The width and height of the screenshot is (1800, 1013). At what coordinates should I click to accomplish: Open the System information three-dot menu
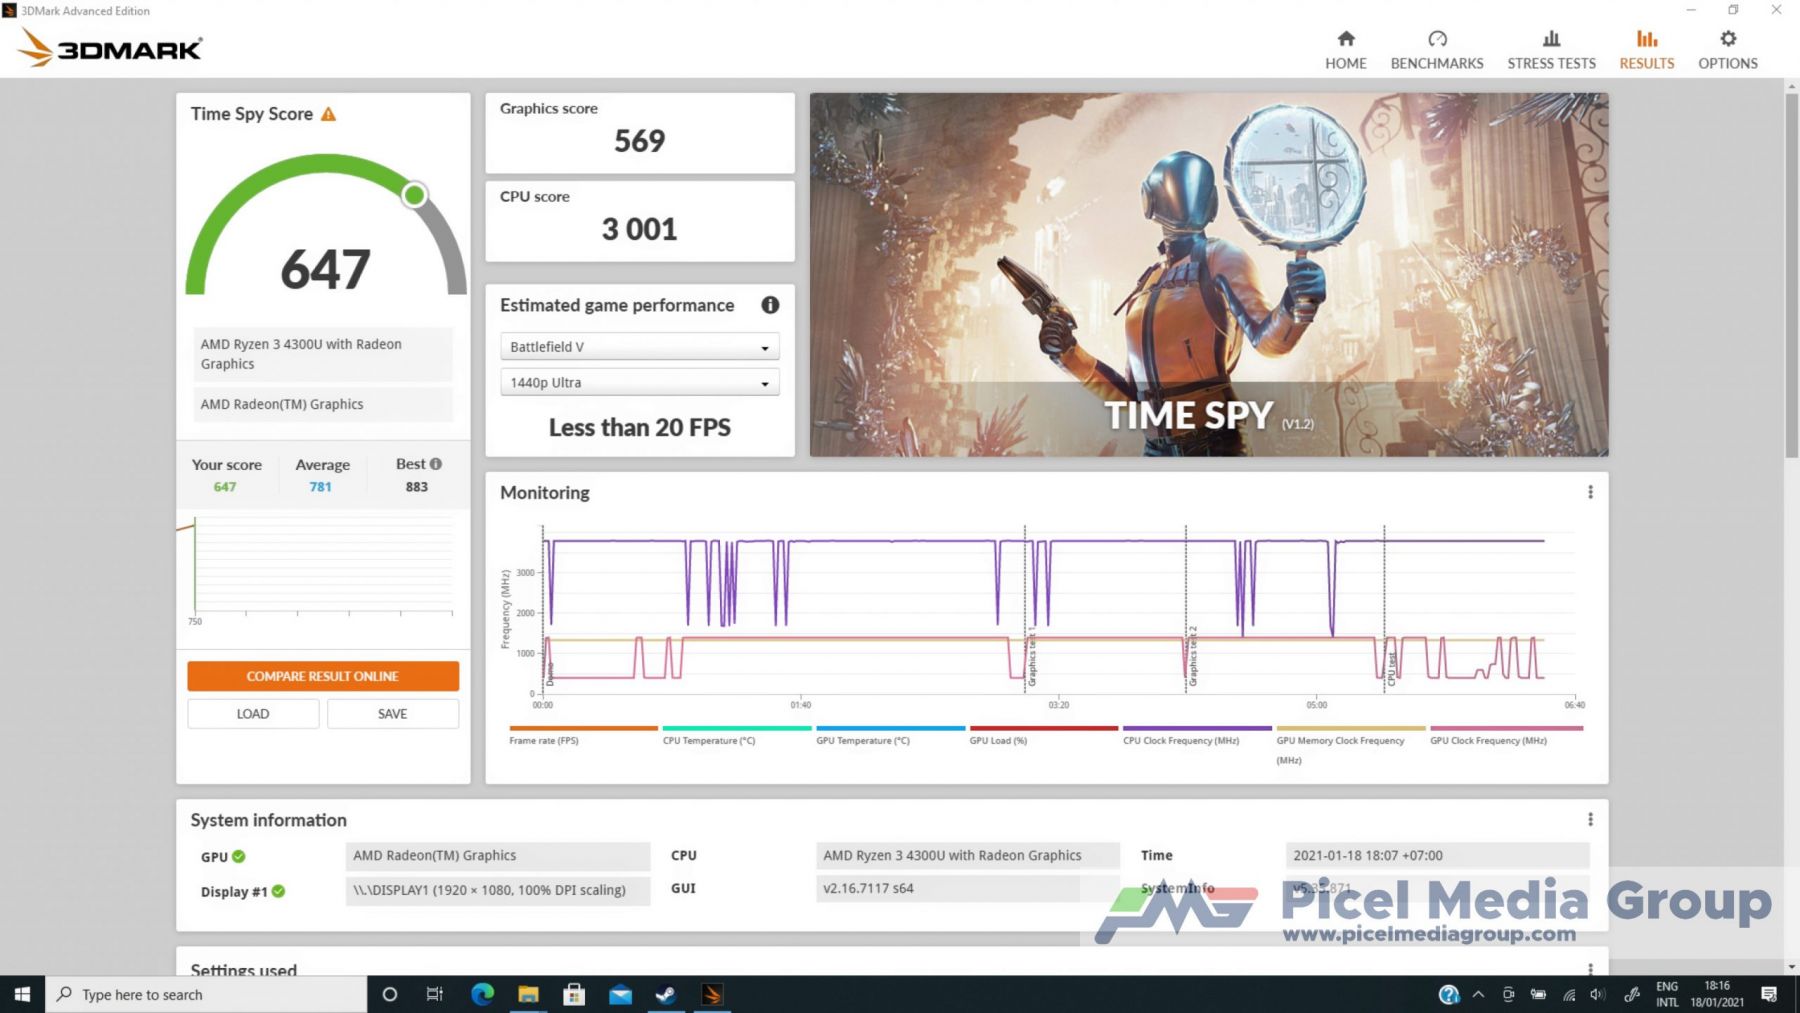tap(1590, 819)
